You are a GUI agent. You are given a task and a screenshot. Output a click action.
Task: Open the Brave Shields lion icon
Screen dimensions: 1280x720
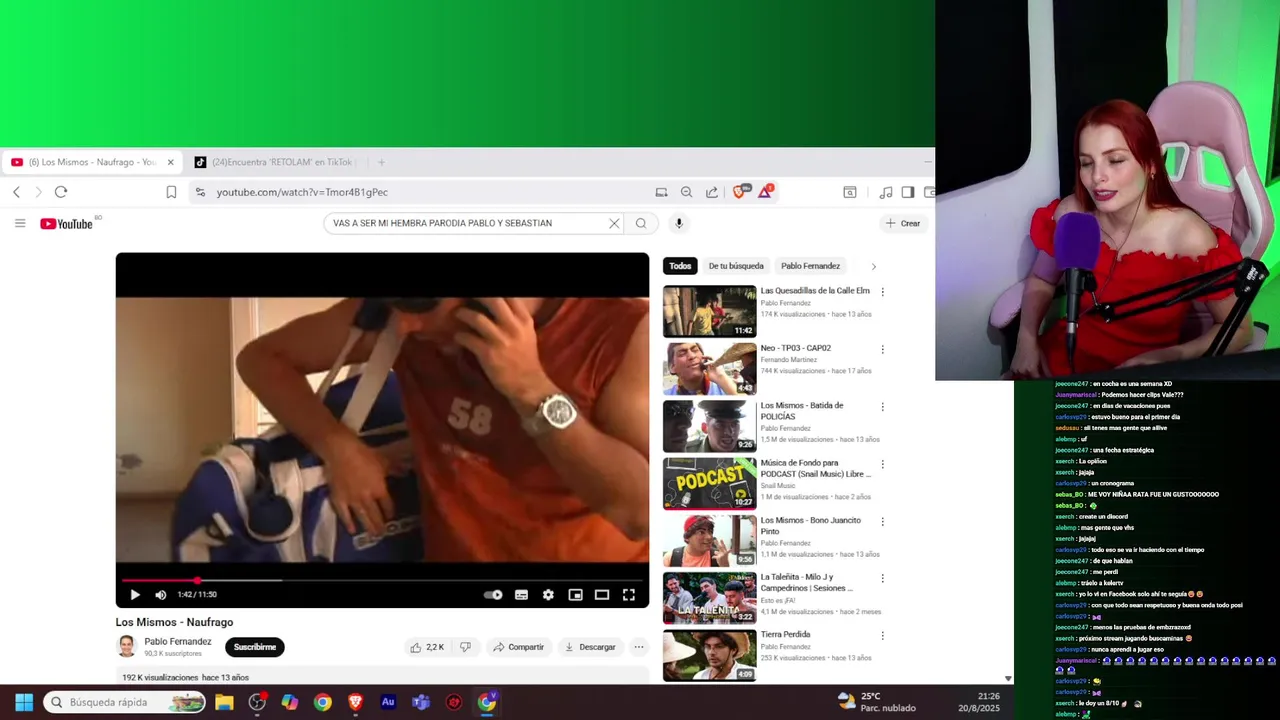(x=740, y=191)
